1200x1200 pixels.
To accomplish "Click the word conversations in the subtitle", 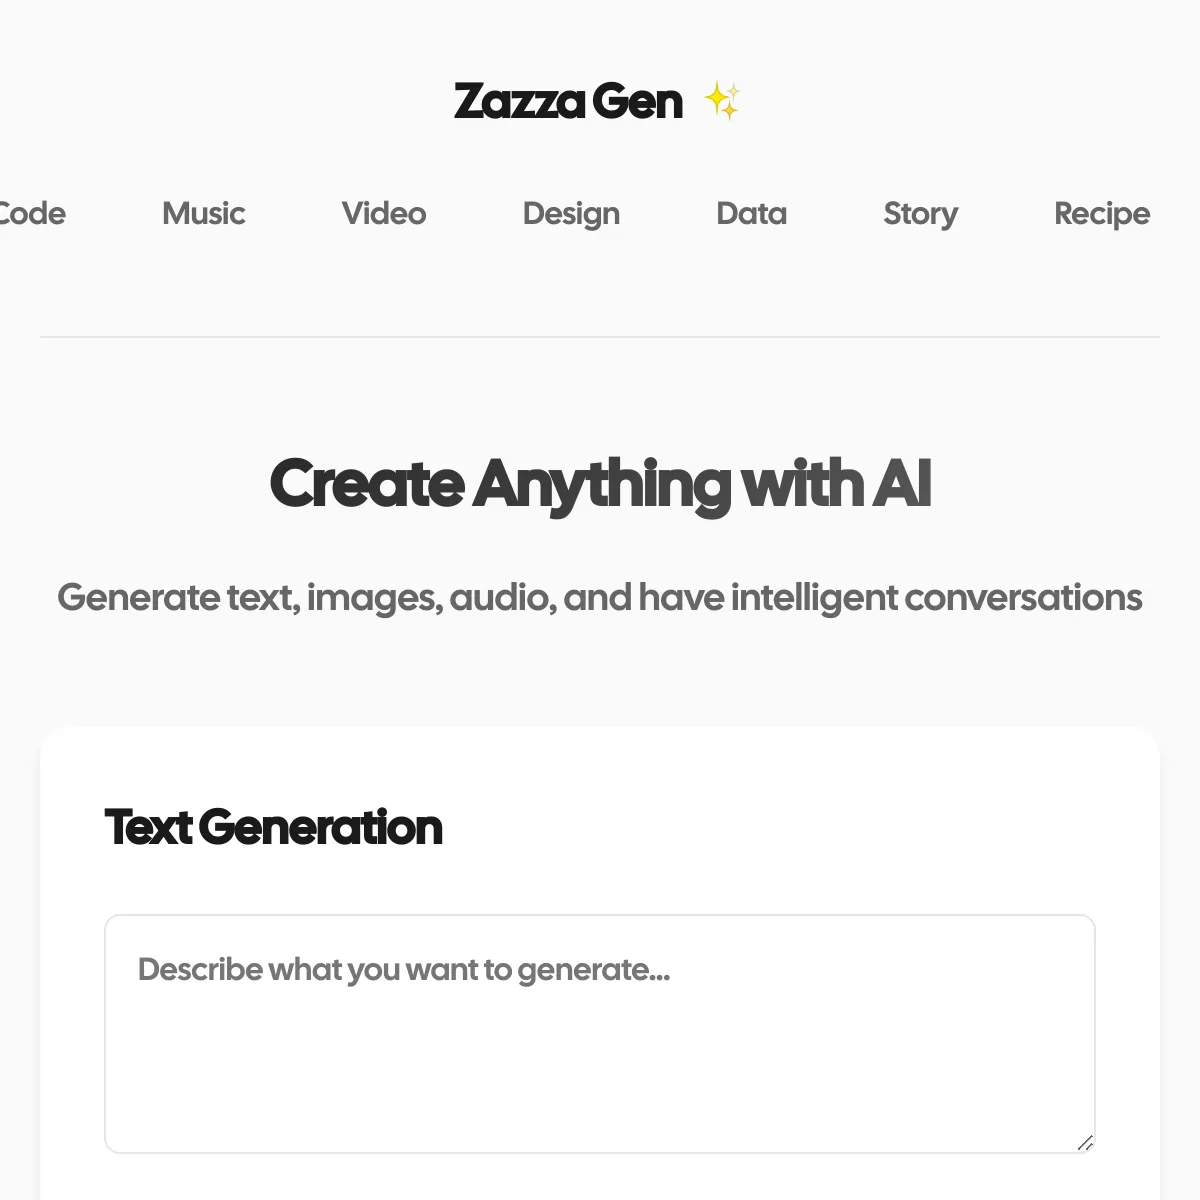I will 1023,598.
